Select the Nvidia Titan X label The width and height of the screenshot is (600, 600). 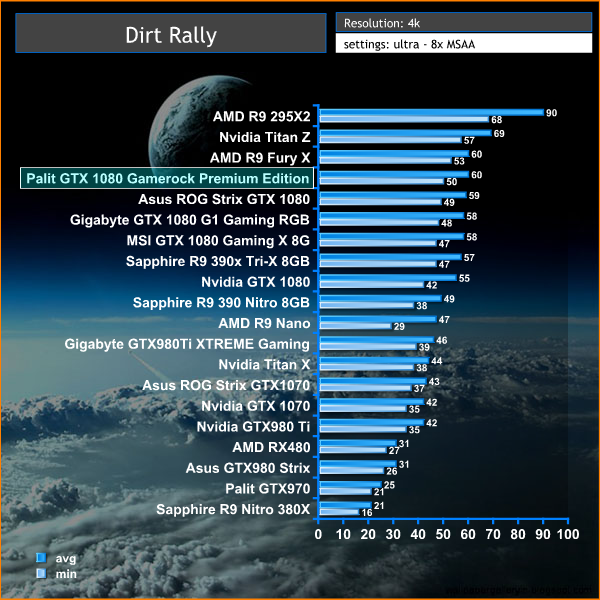pos(264,365)
